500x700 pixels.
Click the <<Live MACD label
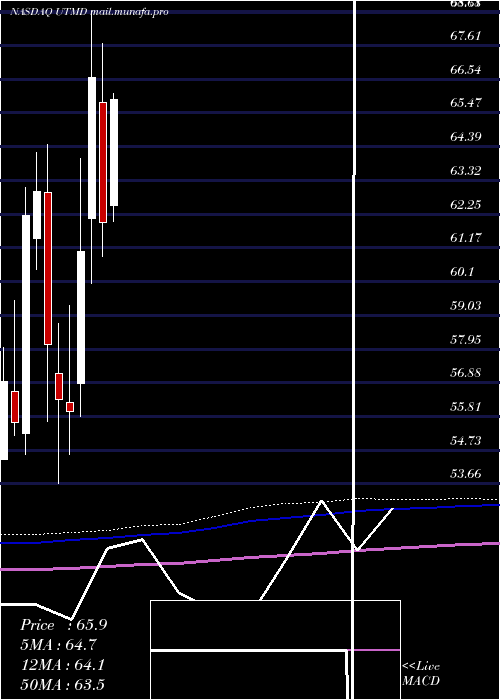[421, 673]
